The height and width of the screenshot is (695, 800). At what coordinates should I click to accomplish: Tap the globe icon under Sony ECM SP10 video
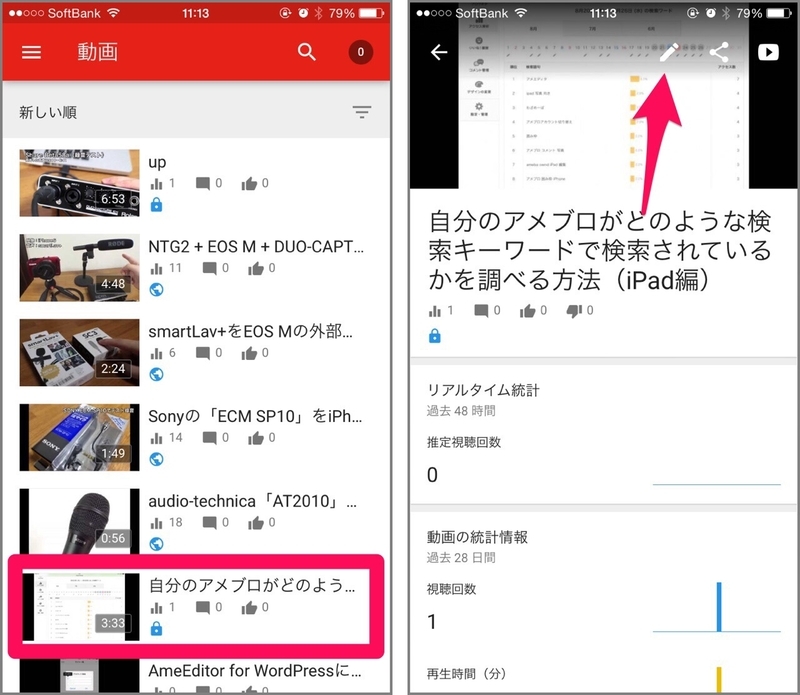[157, 459]
